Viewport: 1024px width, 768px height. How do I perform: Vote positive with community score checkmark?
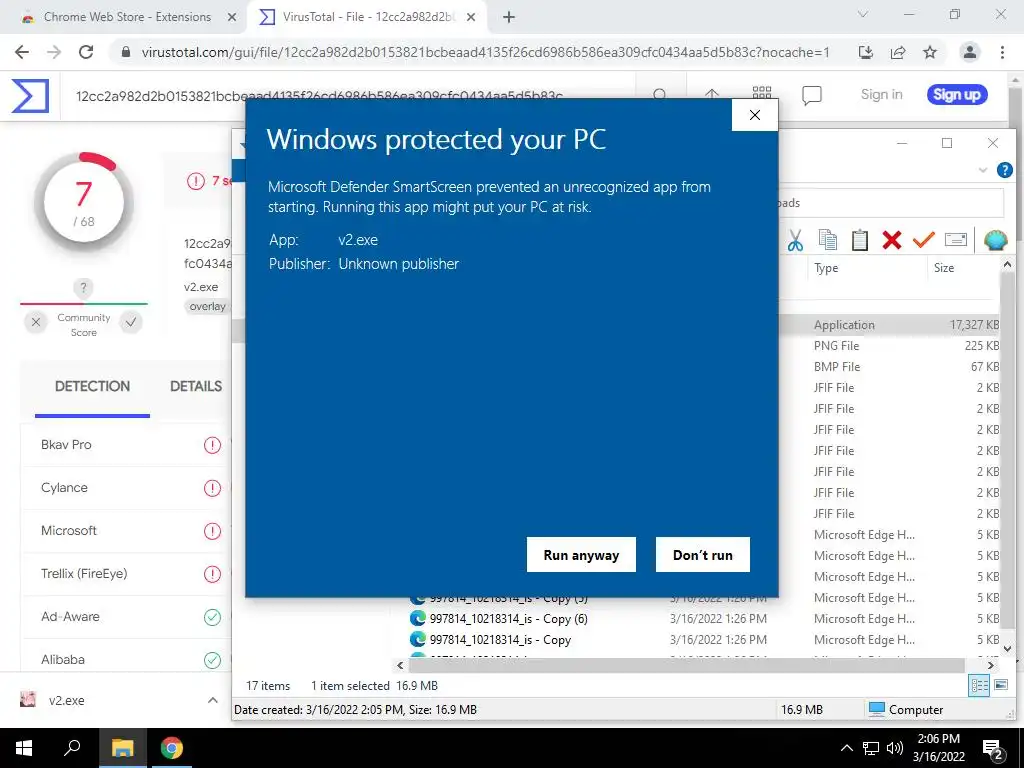[x=131, y=322]
